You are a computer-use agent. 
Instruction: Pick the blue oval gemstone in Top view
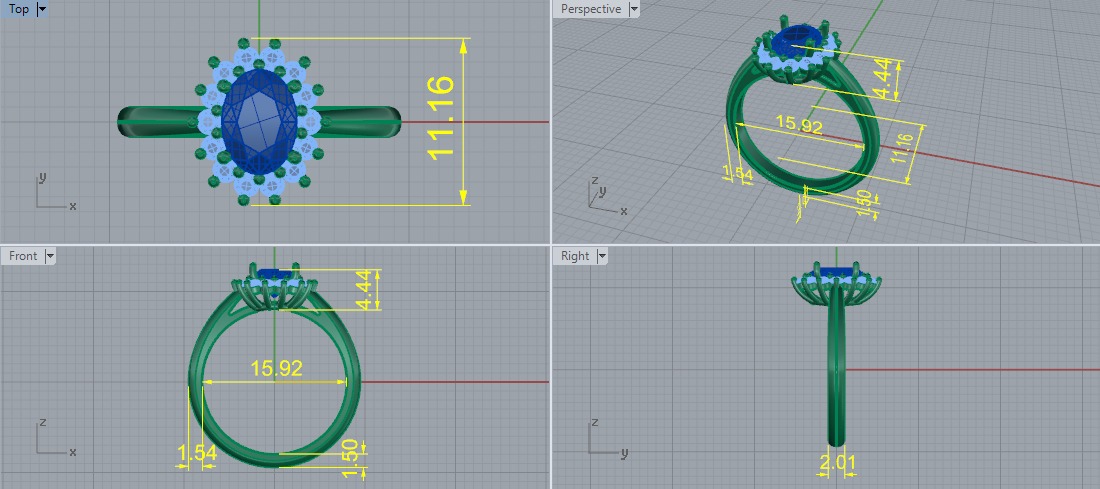(260, 121)
